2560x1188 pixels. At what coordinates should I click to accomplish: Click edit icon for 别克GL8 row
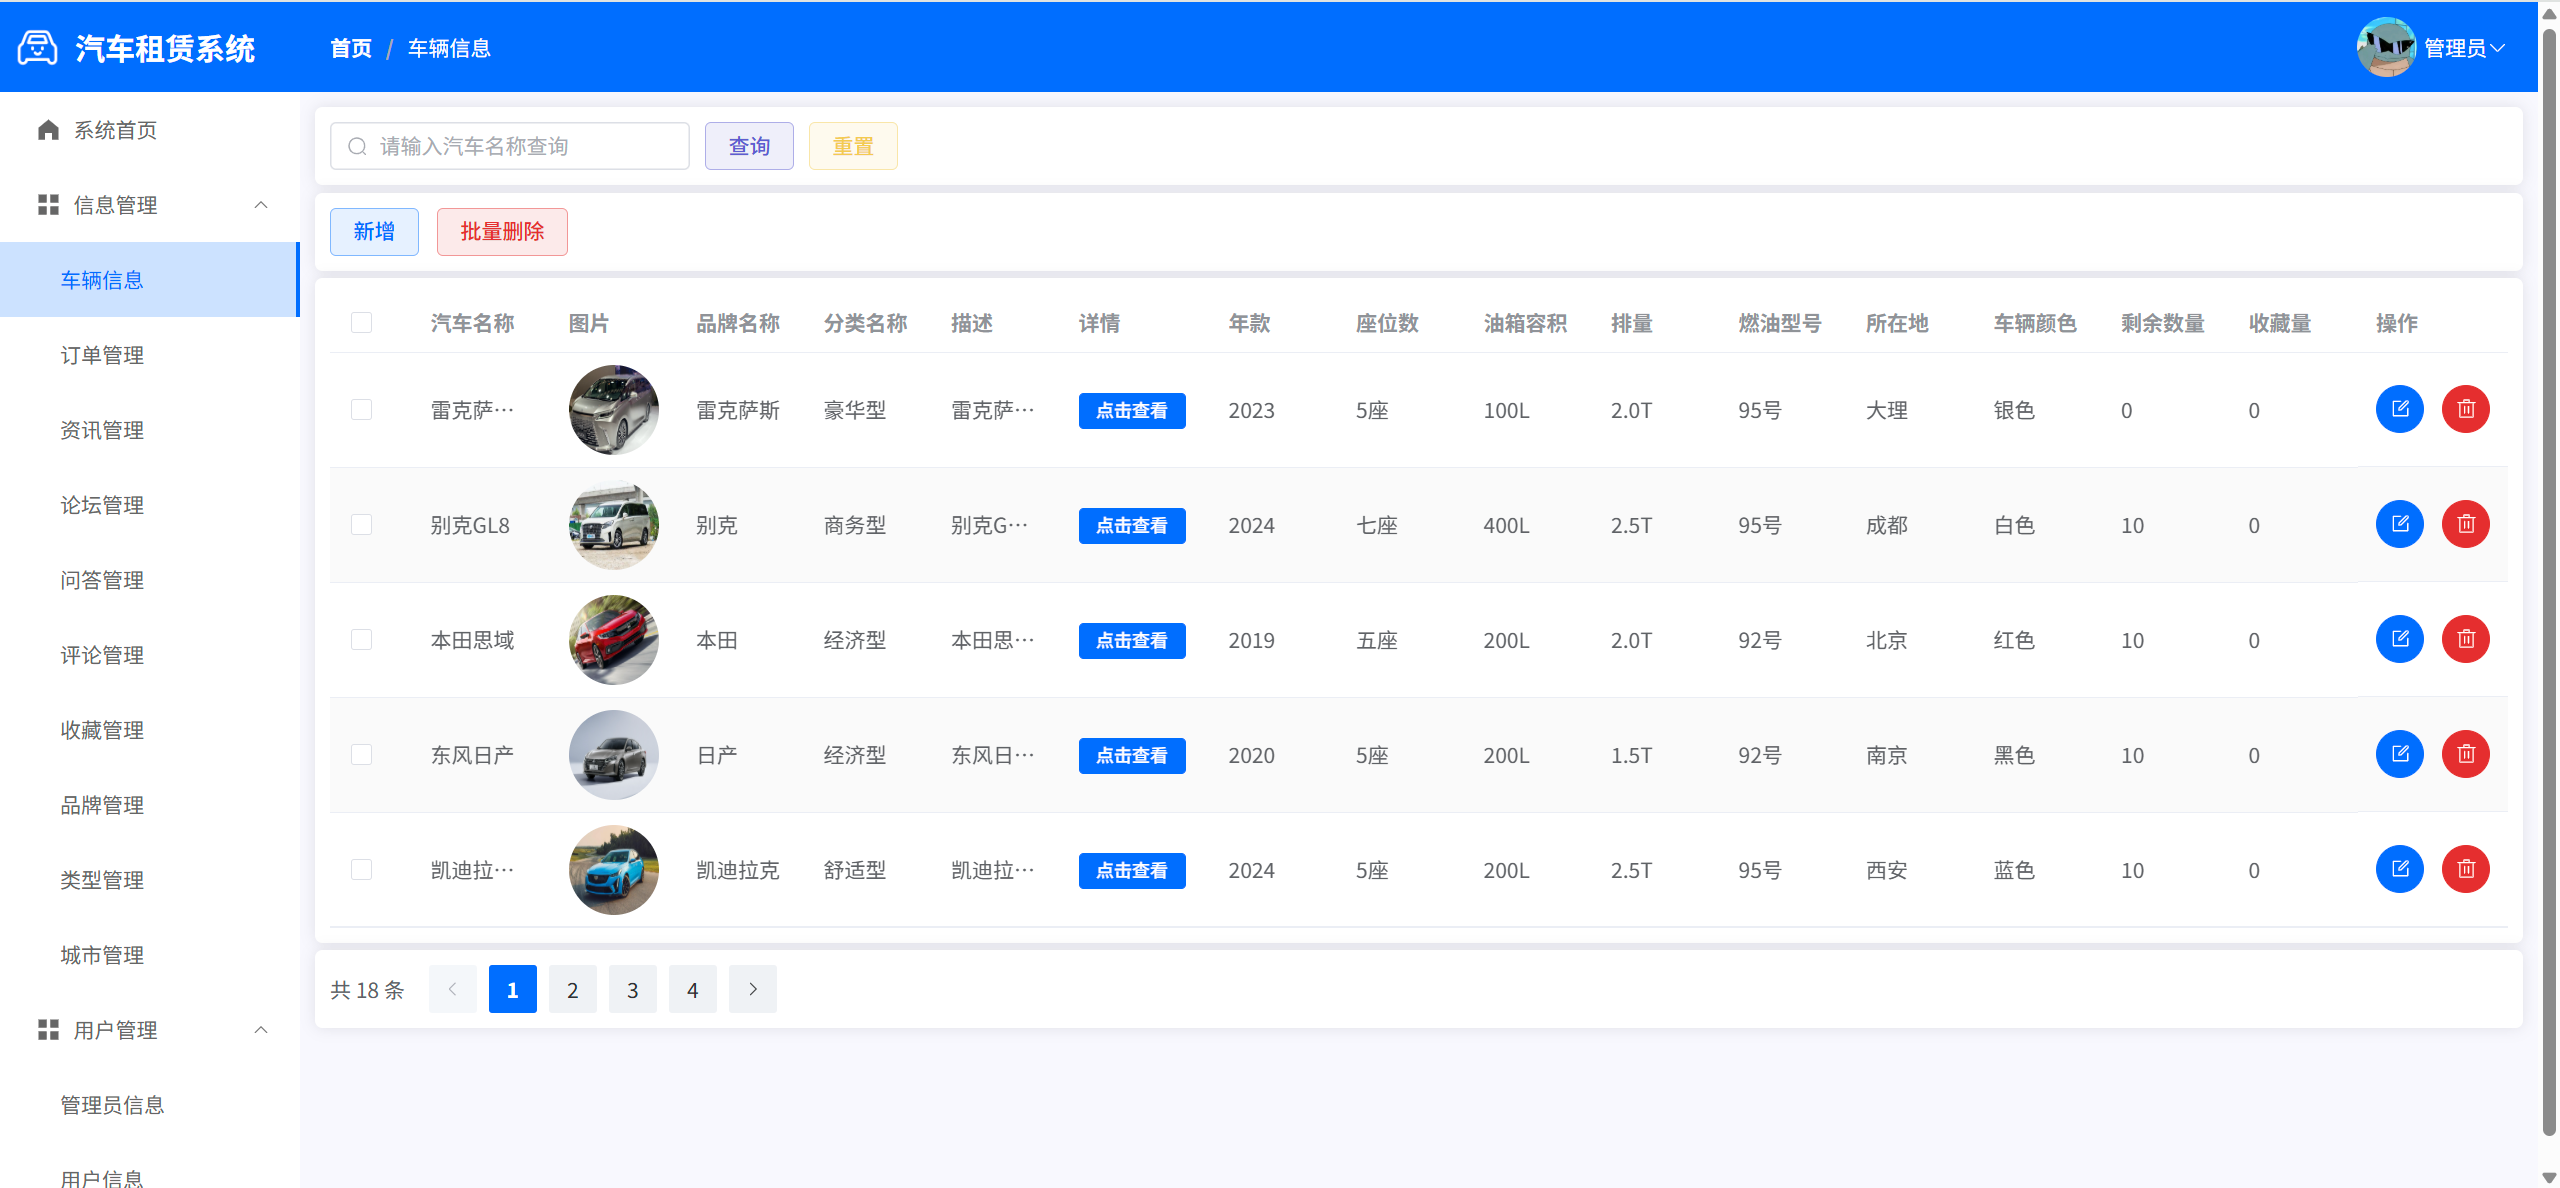click(2399, 524)
